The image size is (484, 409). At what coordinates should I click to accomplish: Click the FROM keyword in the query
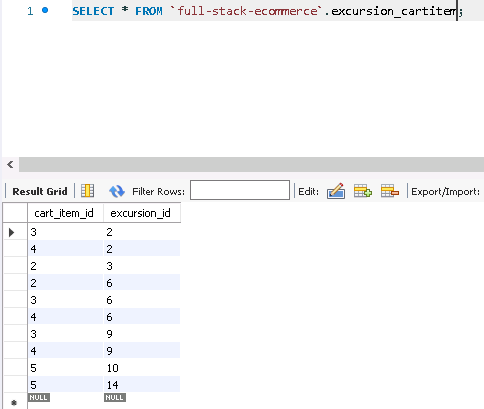click(x=149, y=11)
